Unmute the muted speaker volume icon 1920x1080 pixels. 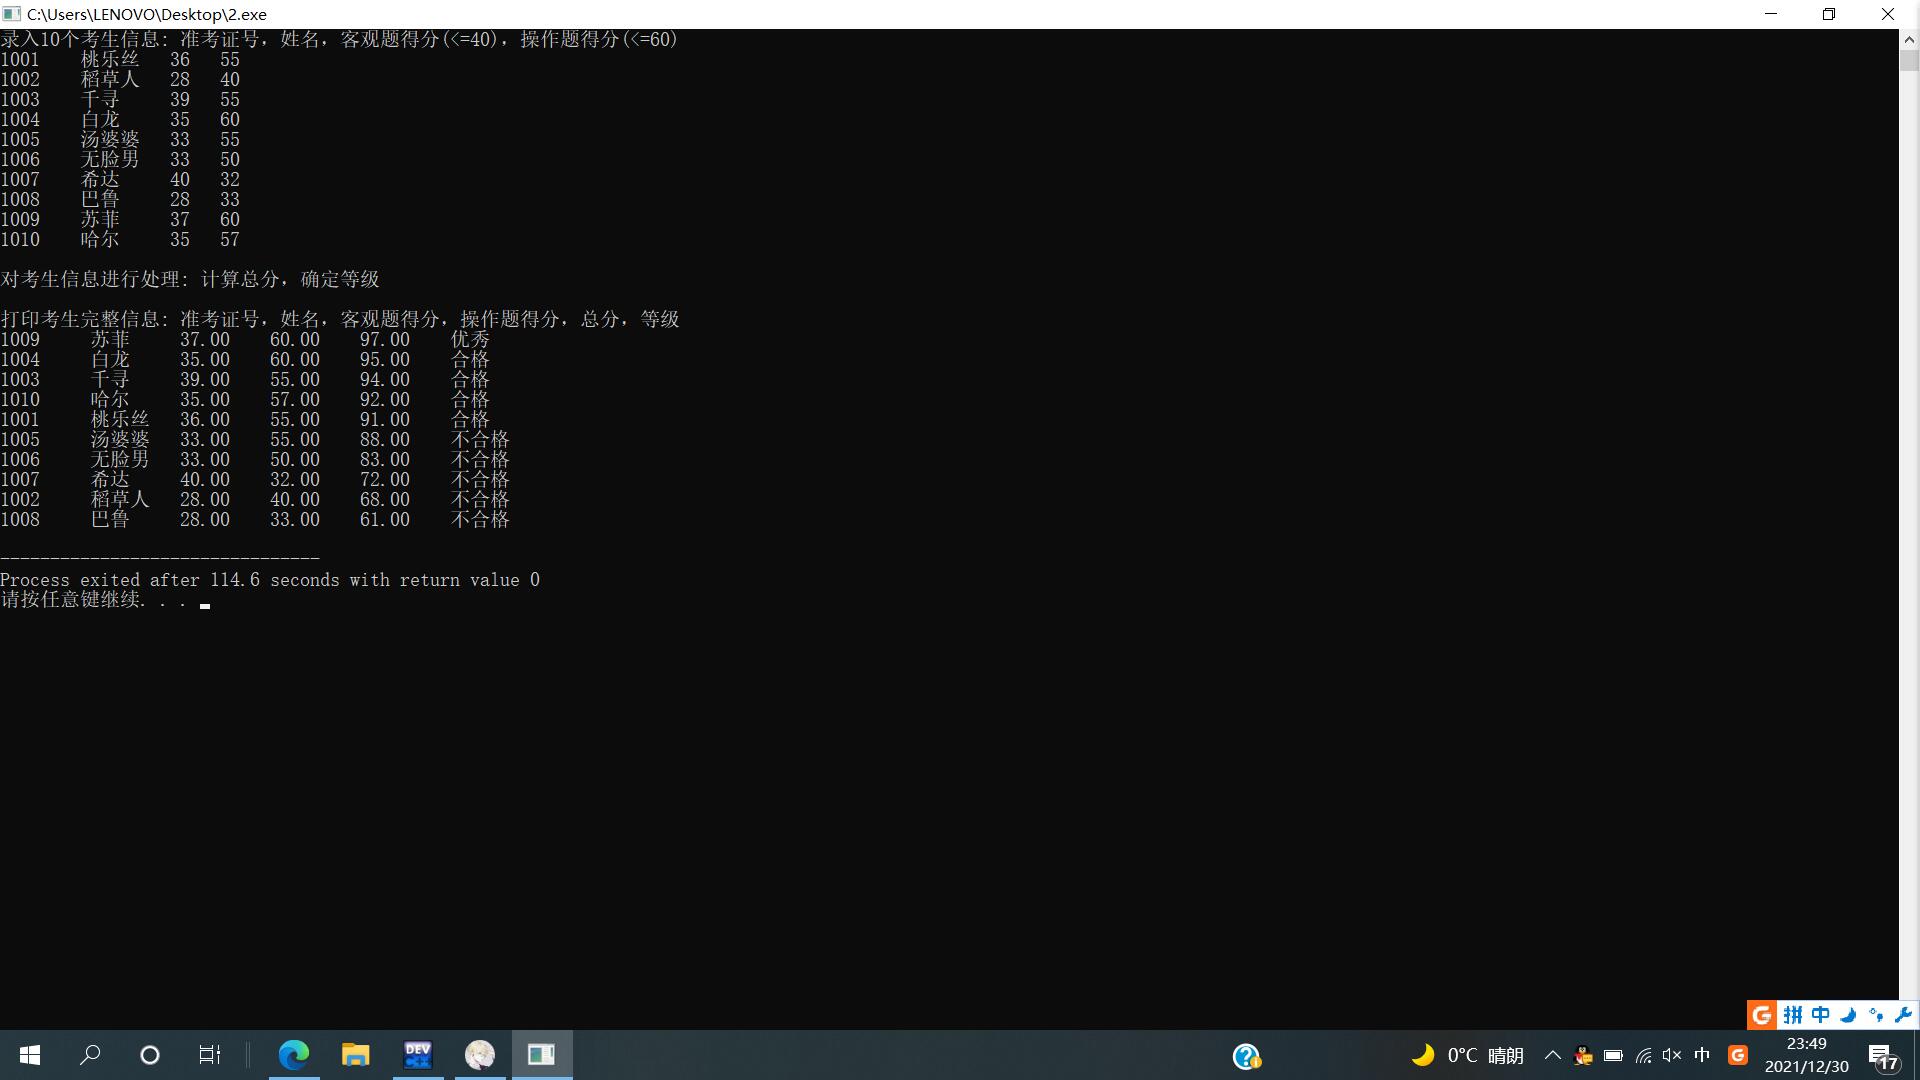point(1672,1055)
